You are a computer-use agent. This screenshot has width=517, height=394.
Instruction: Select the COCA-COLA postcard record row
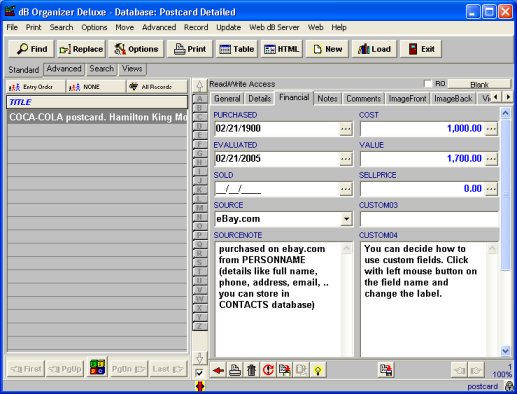pos(97,117)
